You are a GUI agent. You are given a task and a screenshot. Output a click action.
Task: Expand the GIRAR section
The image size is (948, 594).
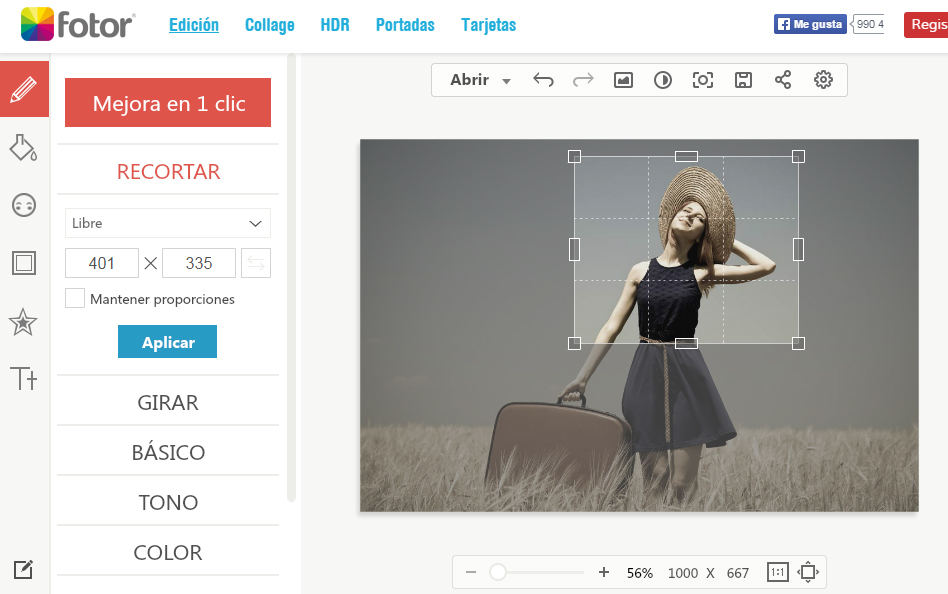coord(168,402)
